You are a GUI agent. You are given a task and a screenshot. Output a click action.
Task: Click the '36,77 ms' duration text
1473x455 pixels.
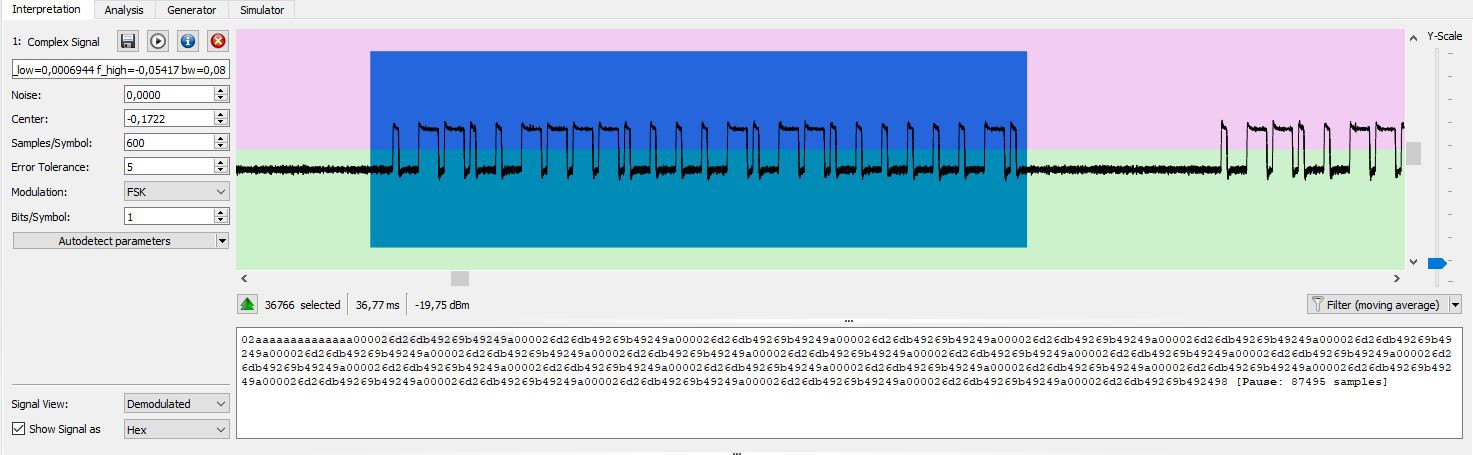coord(377,305)
